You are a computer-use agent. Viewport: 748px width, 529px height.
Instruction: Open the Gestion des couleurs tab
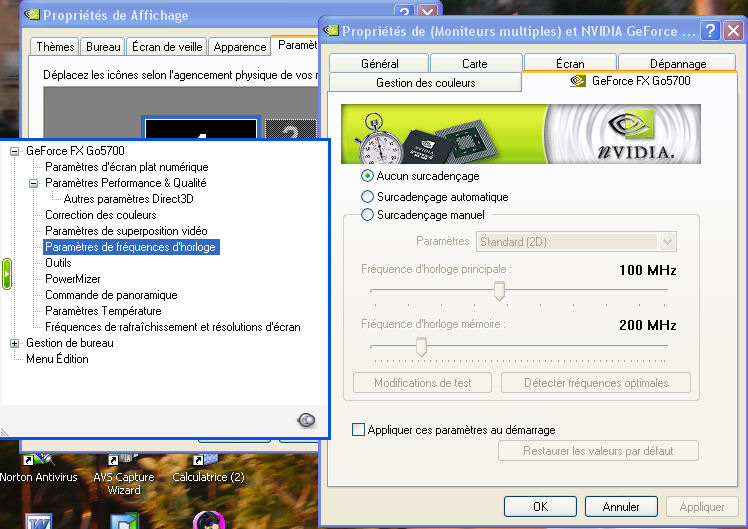click(426, 83)
